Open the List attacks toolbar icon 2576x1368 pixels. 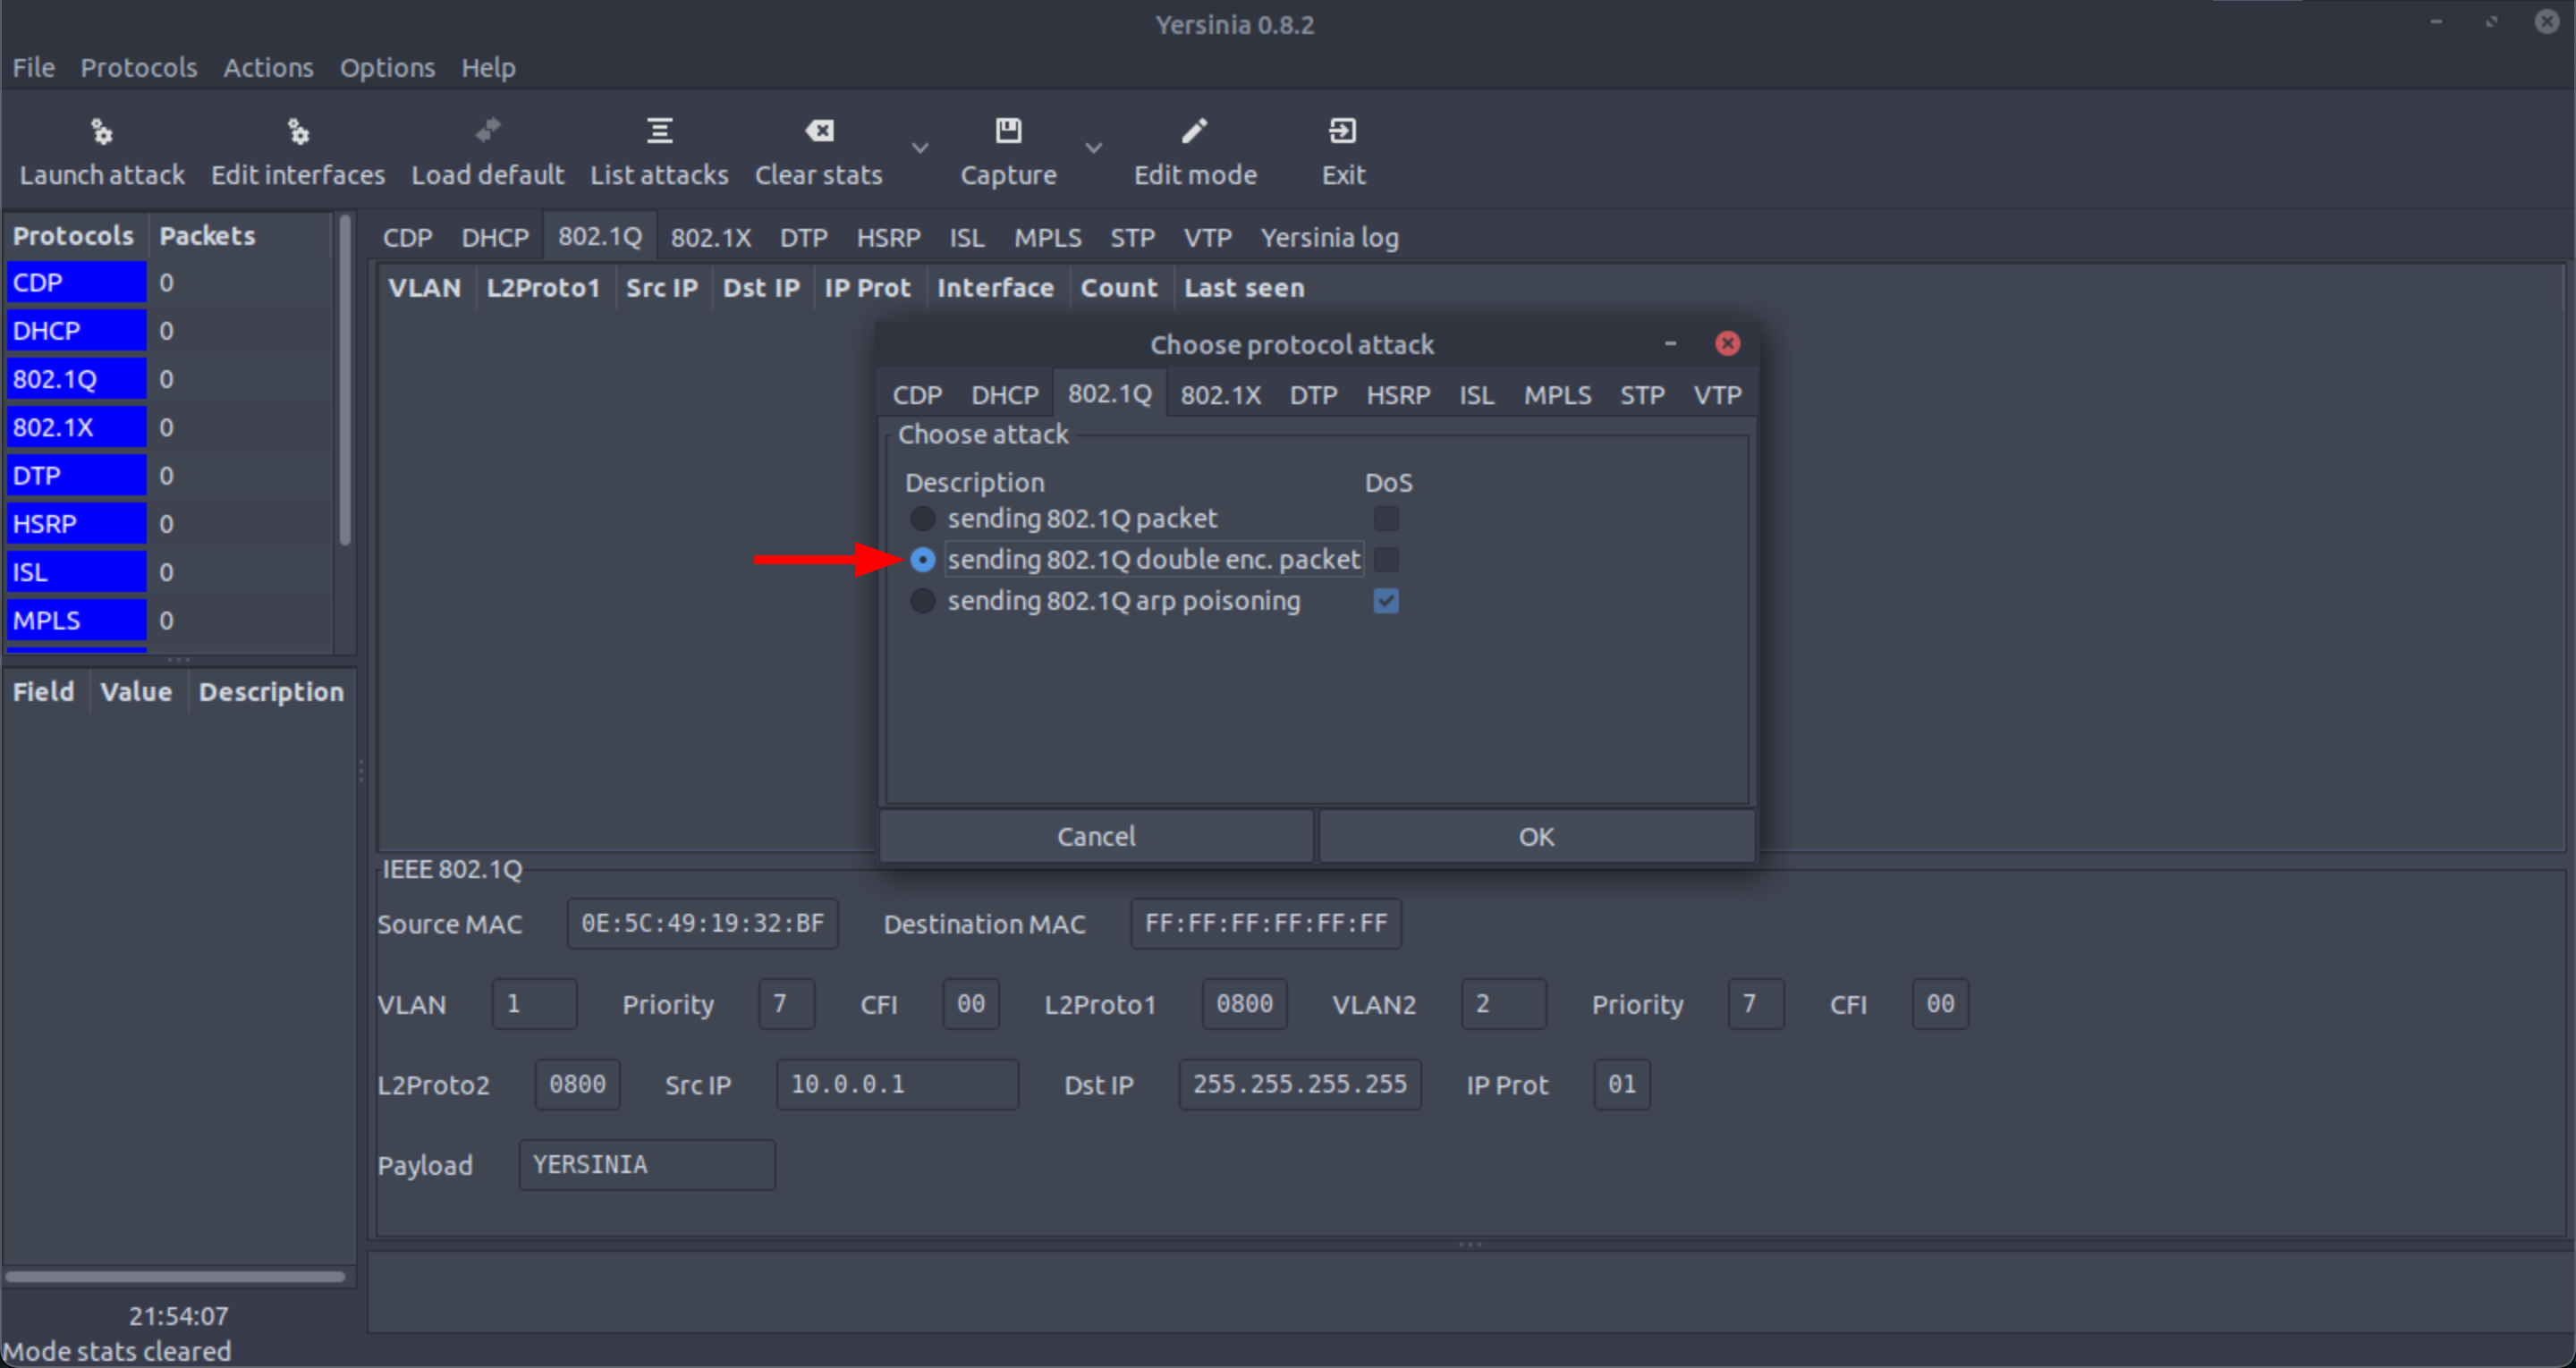[659, 131]
